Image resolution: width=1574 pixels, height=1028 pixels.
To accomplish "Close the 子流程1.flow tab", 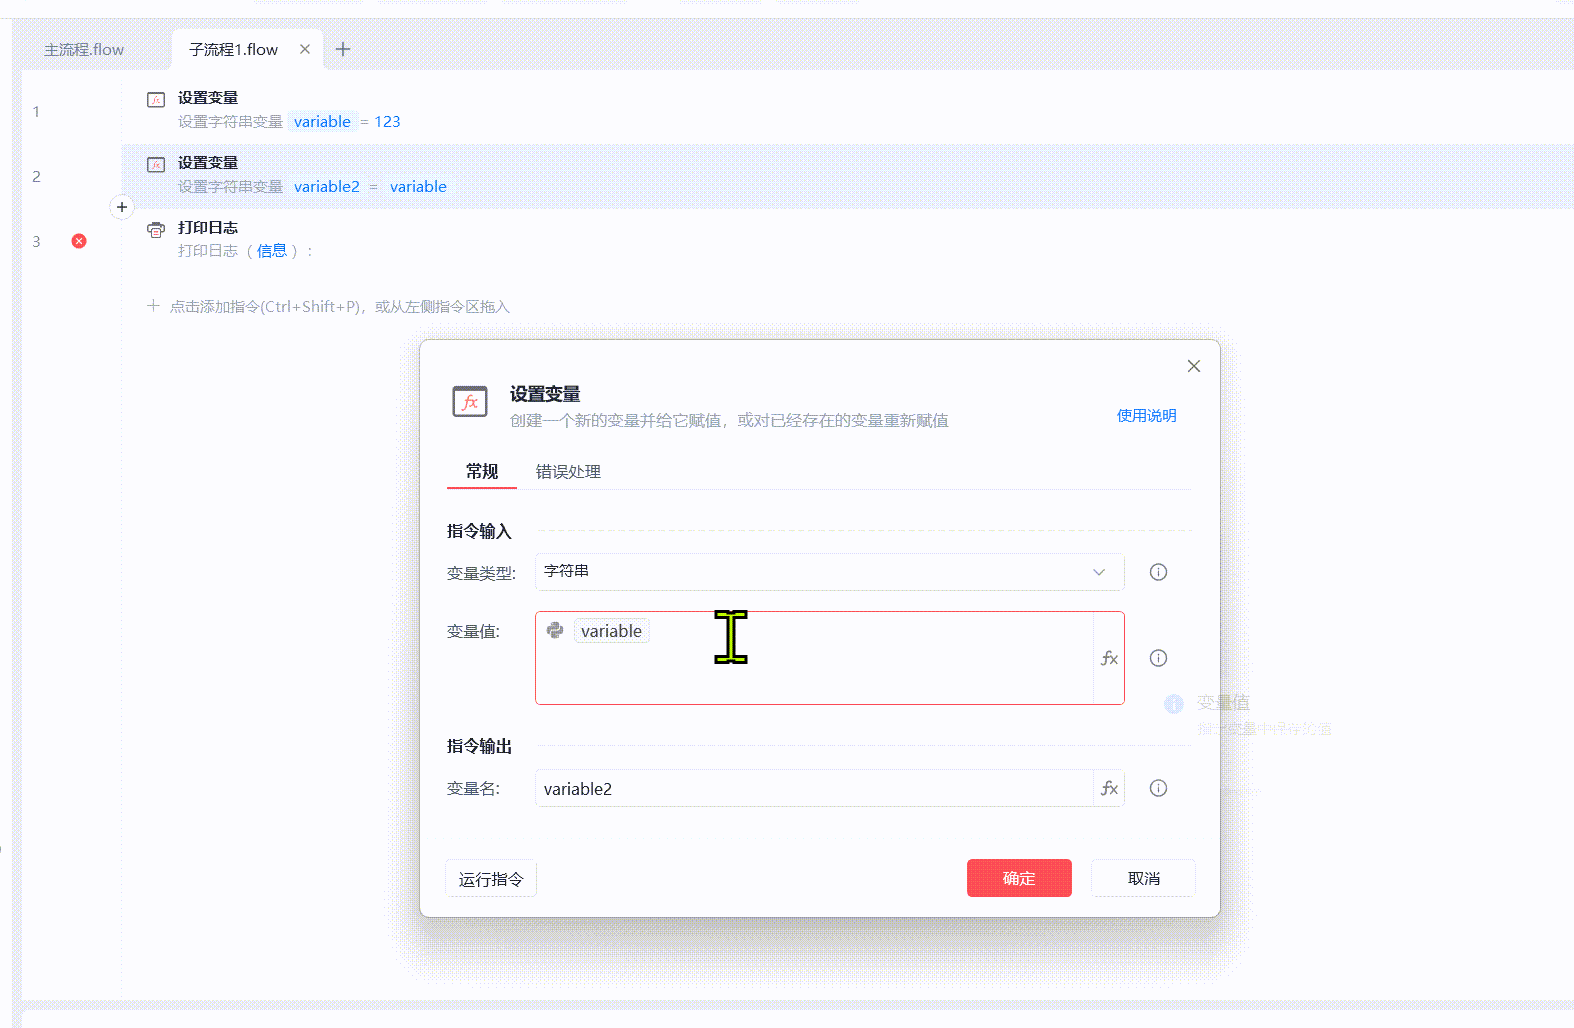I will tap(305, 49).
